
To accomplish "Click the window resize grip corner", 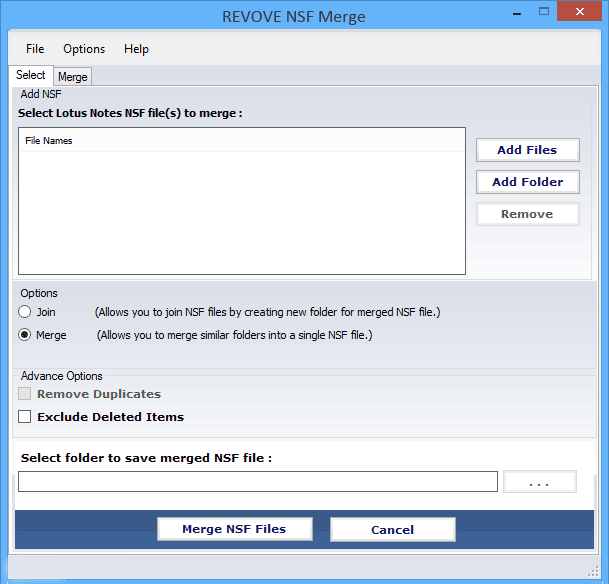I will [x=593, y=572].
